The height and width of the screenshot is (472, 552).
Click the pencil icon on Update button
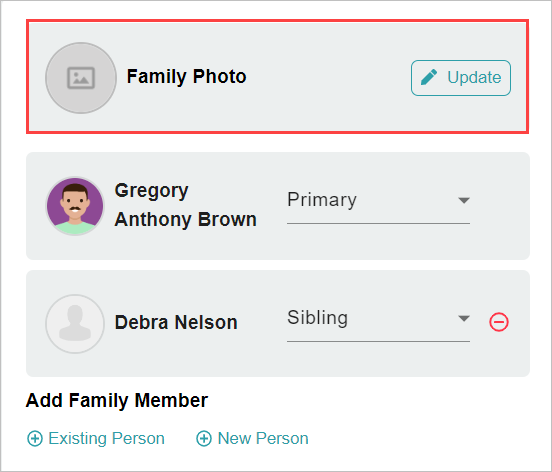point(429,77)
